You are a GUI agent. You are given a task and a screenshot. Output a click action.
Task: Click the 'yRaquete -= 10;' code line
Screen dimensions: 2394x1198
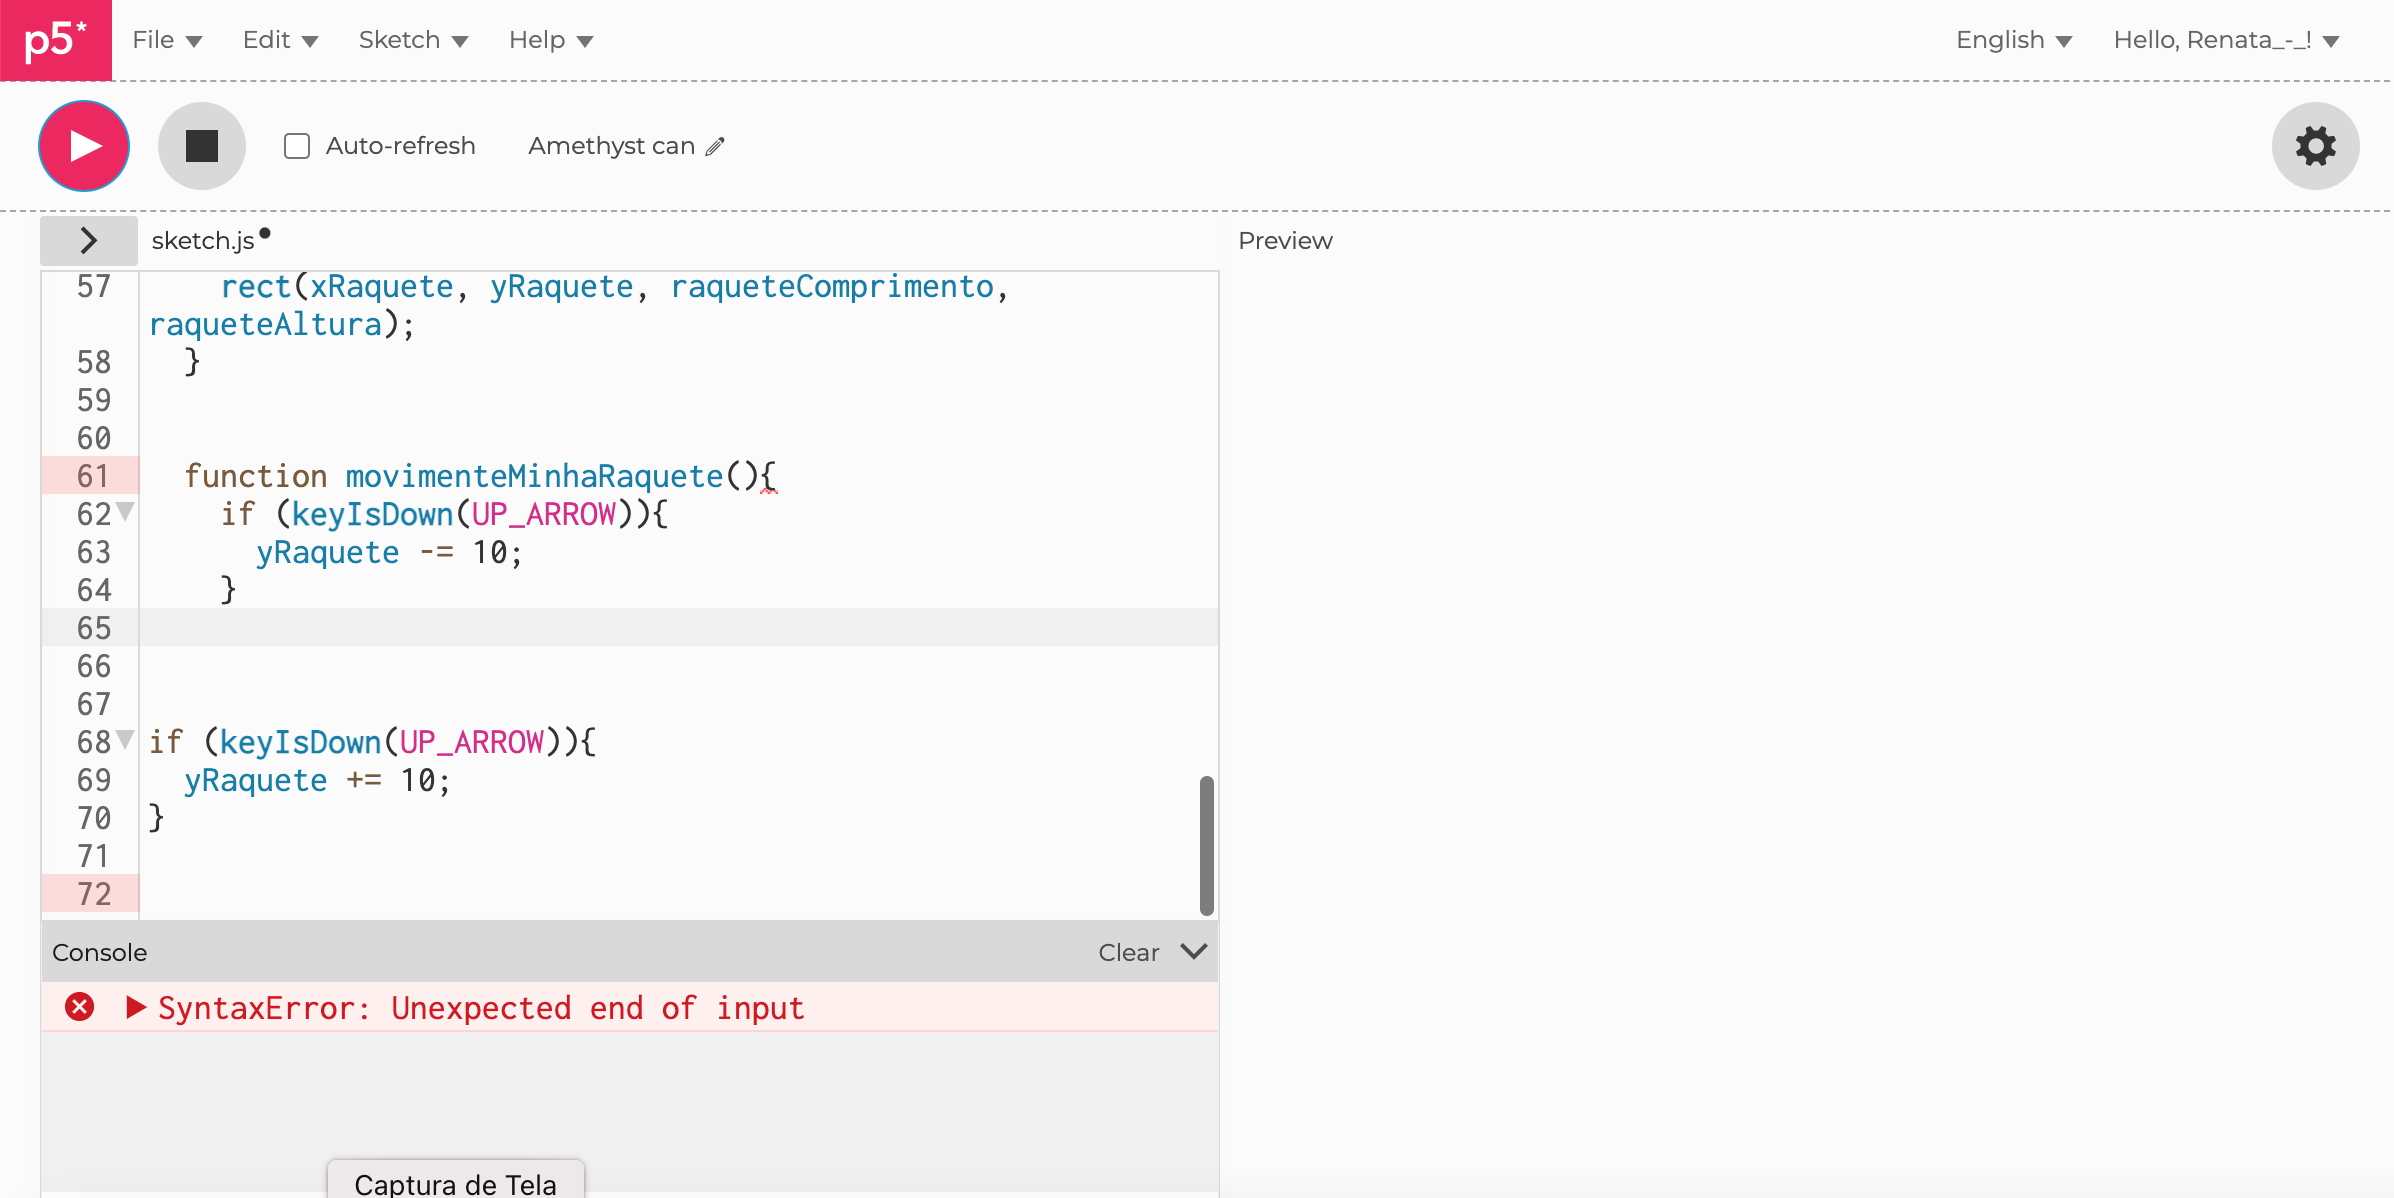390,552
